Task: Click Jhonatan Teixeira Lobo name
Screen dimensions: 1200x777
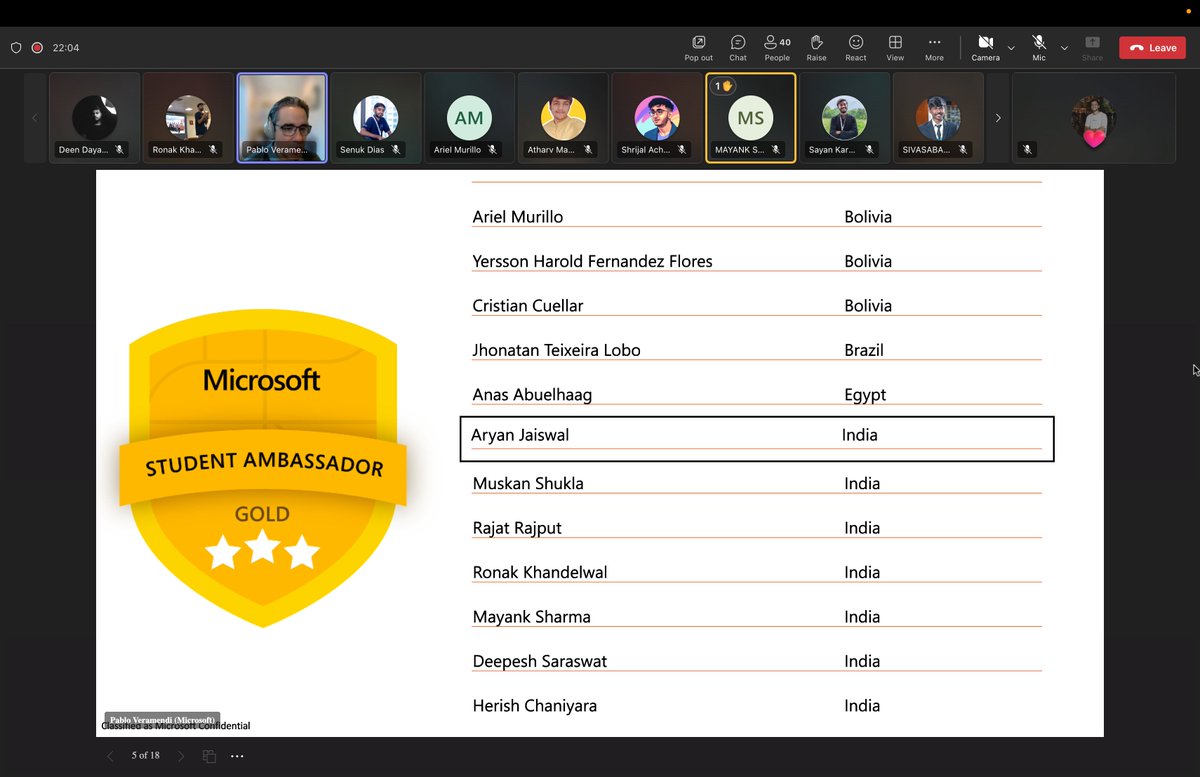Action: pyautogui.click(x=556, y=350)
